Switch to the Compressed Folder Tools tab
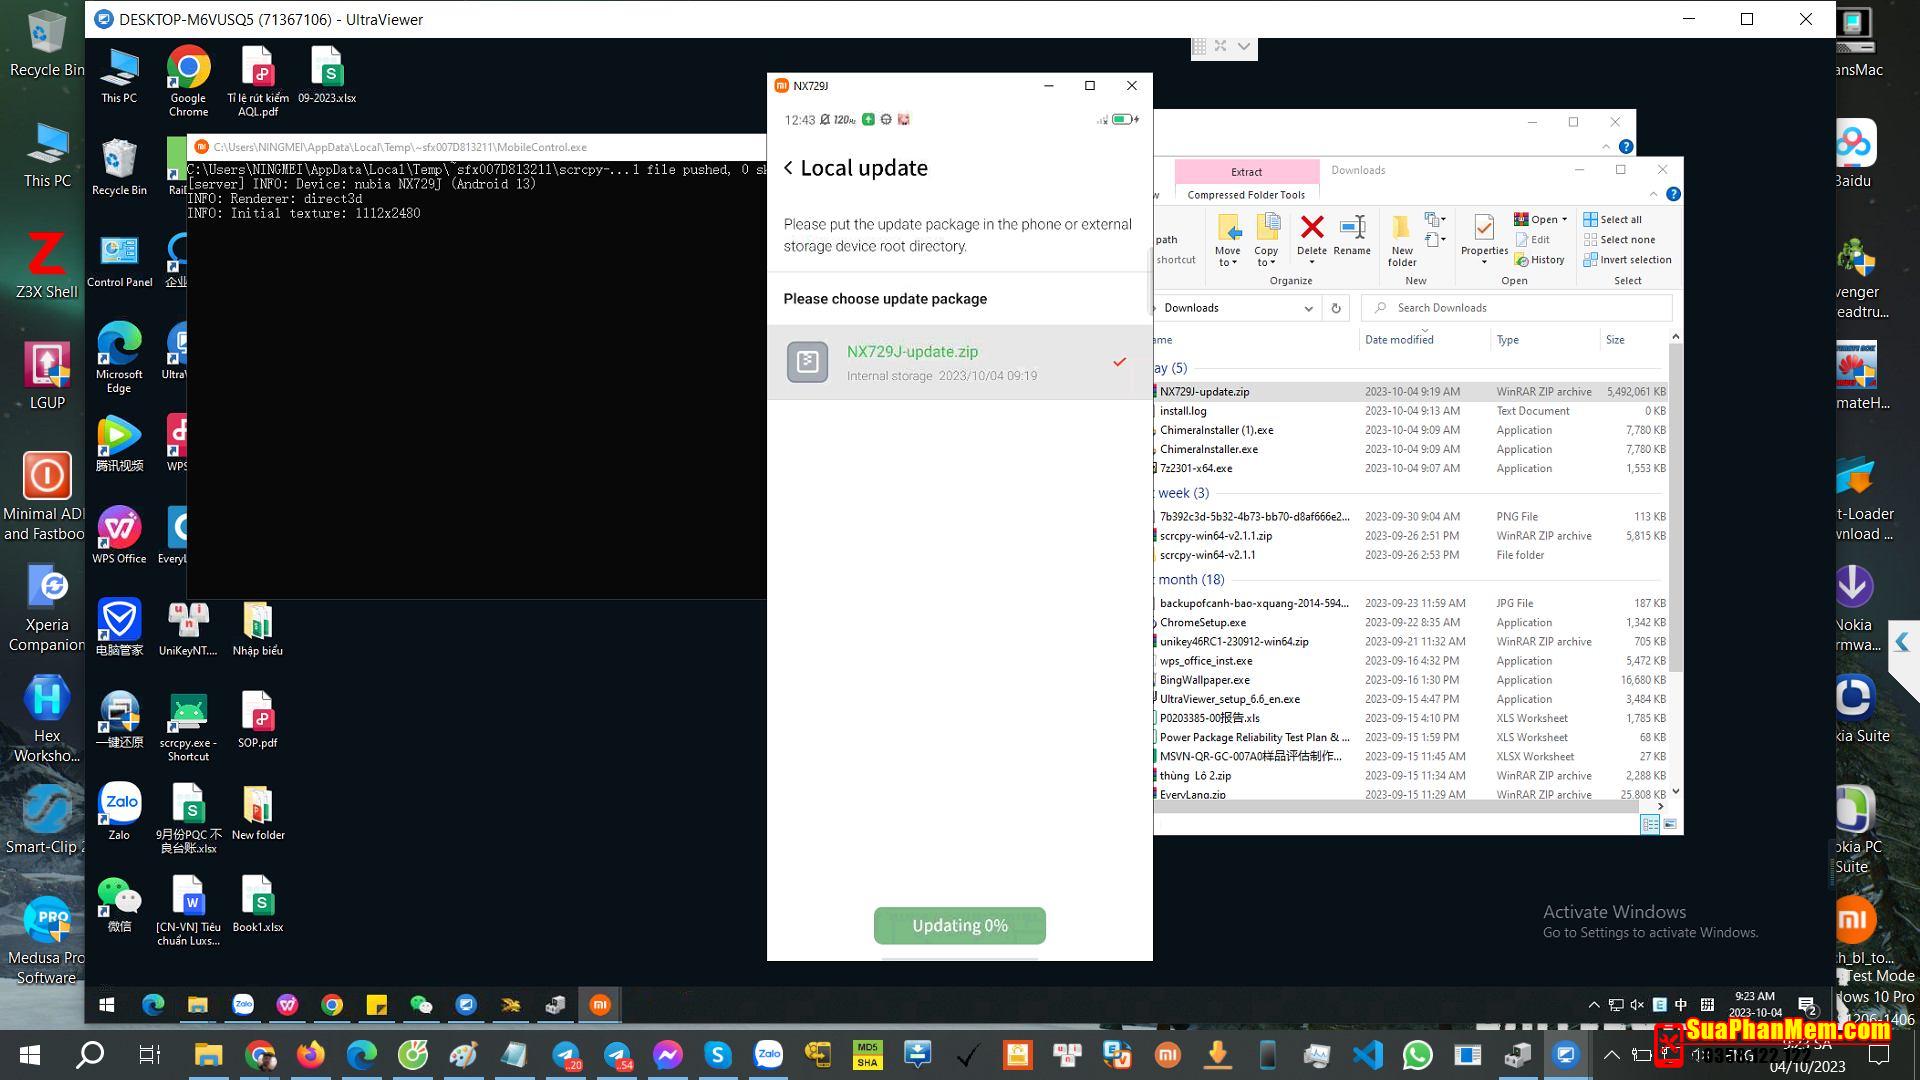Image resolution: width=1920 pixels, height=1080 pixels. 1246,195
